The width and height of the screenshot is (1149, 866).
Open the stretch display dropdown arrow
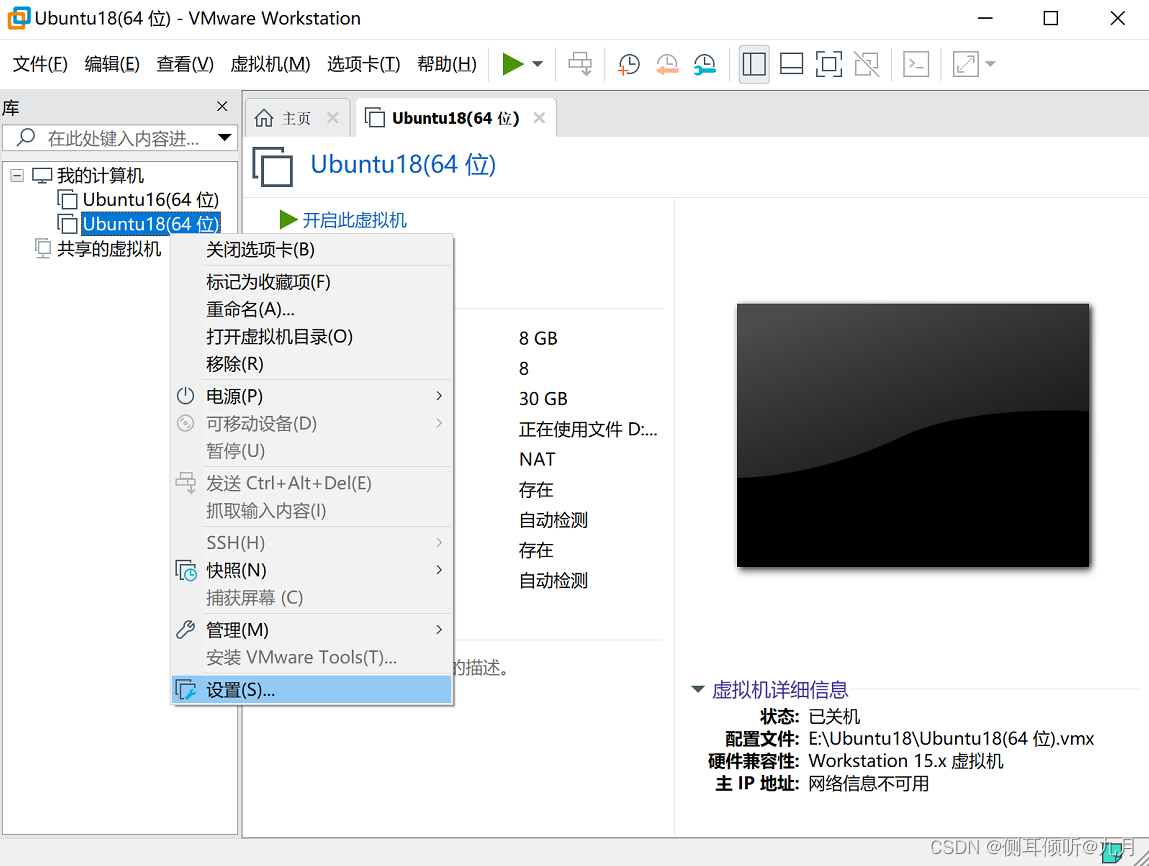(x=990, y=64)
